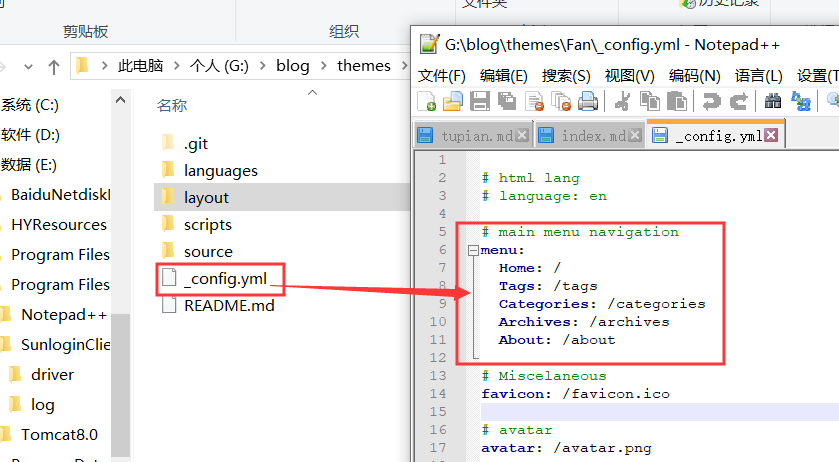Click the comment # language: en
This screenshot has width=839, height=462.
[544, 196]
